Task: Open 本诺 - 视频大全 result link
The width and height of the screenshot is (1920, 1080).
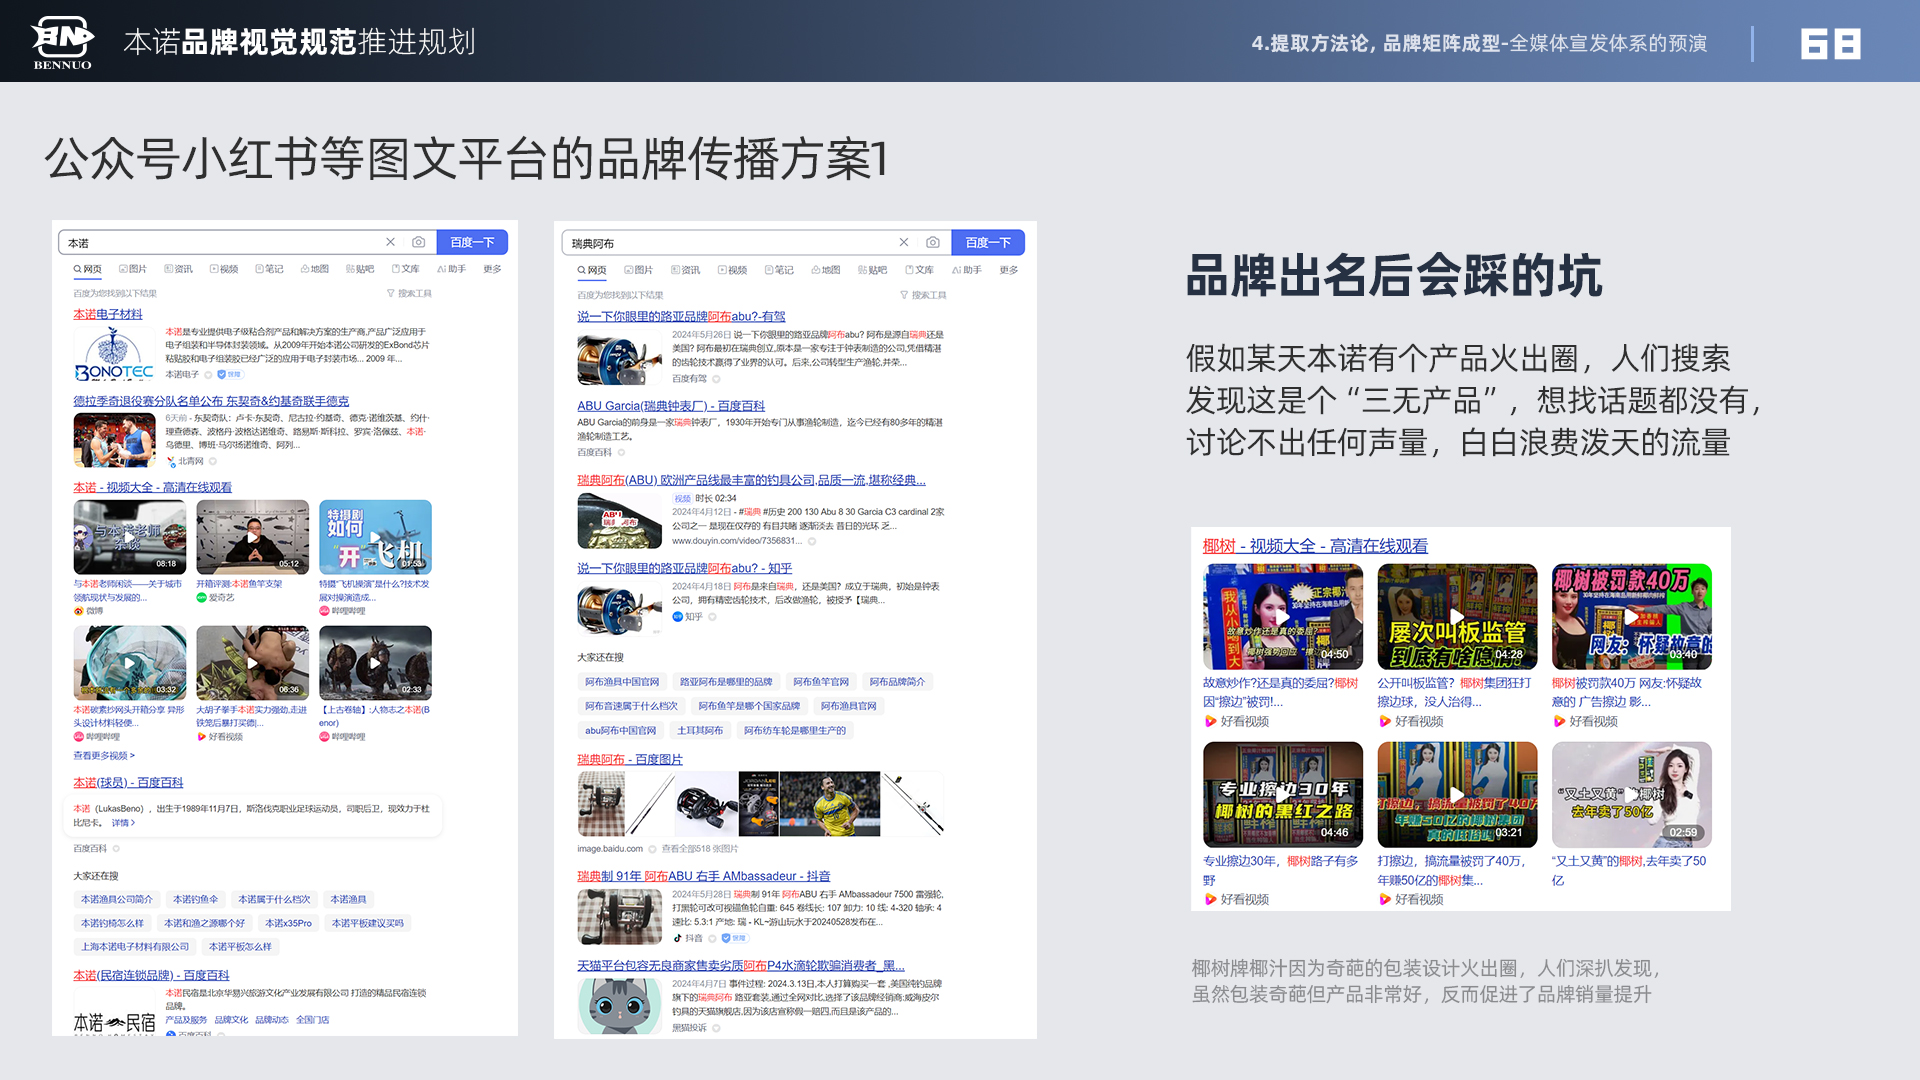Action: 152,488
